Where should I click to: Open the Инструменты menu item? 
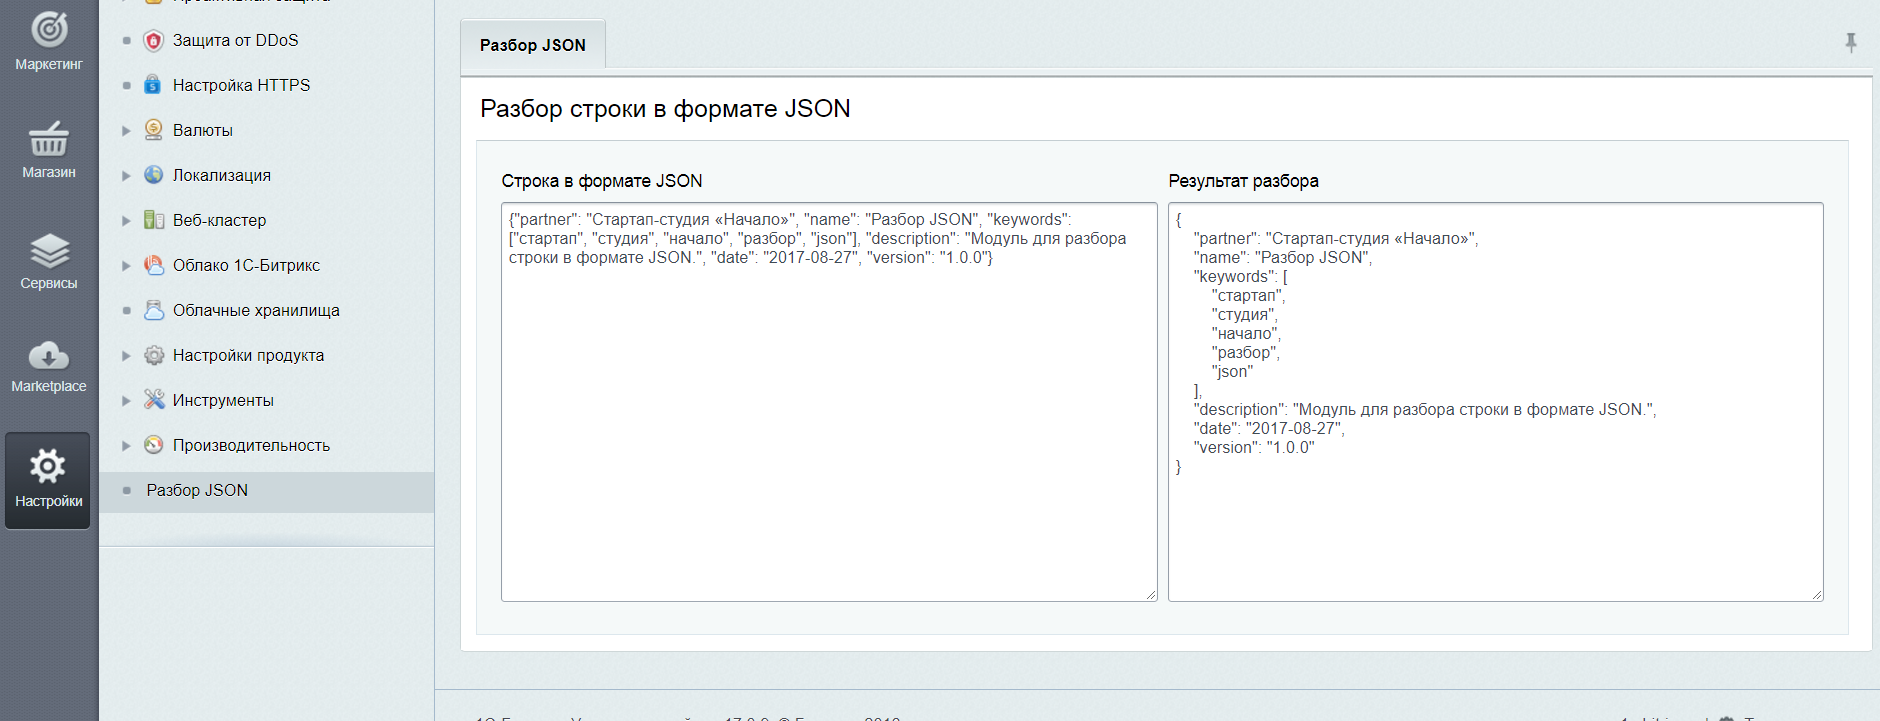223,400
